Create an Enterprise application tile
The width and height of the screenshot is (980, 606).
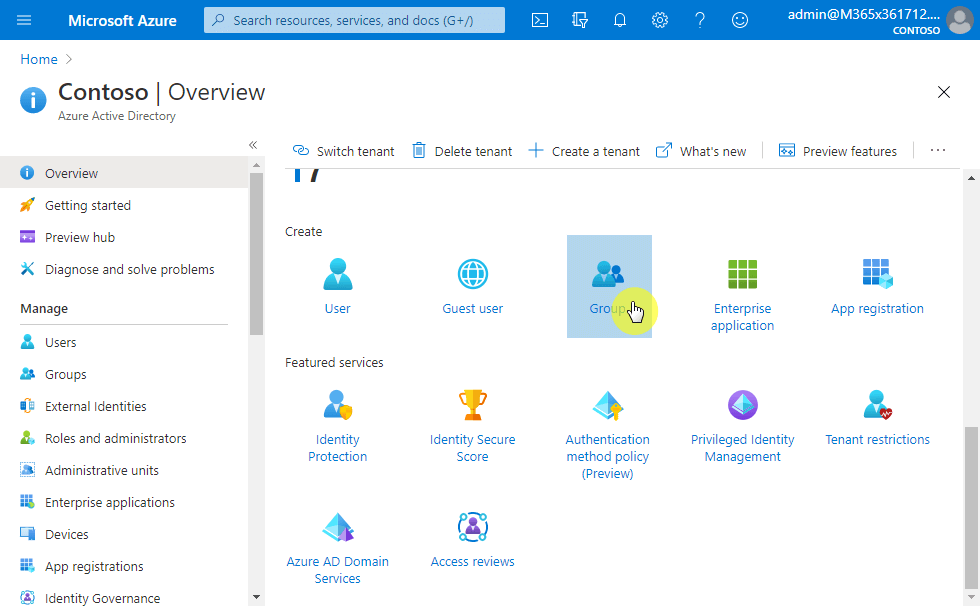click(x=742, y=295)
